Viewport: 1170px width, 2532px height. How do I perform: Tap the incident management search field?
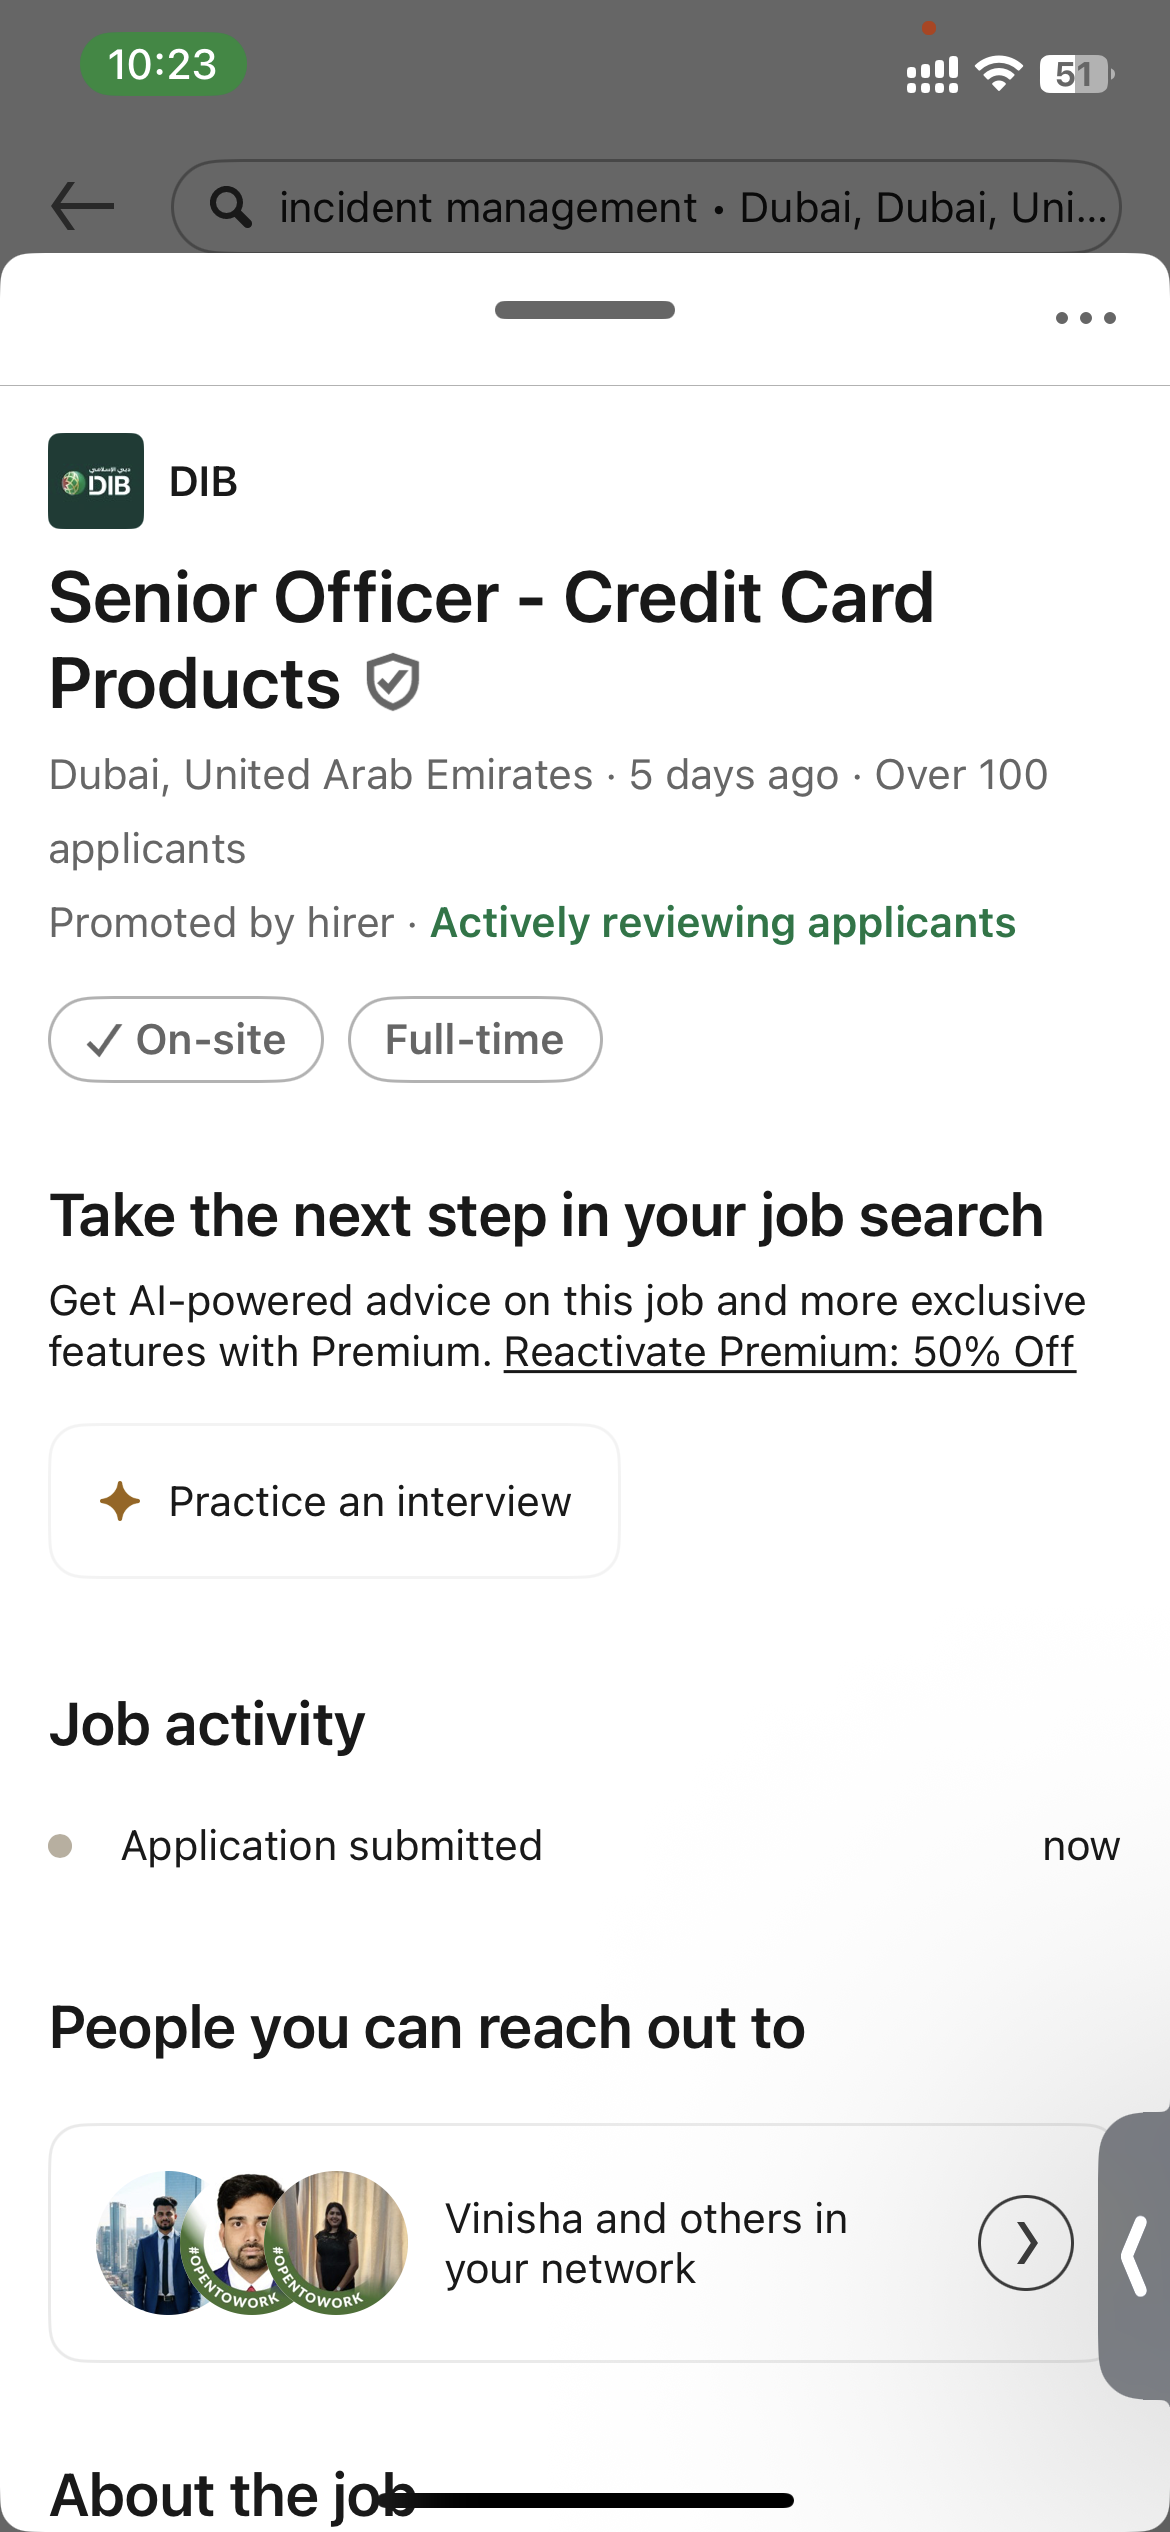coord(646,207)
